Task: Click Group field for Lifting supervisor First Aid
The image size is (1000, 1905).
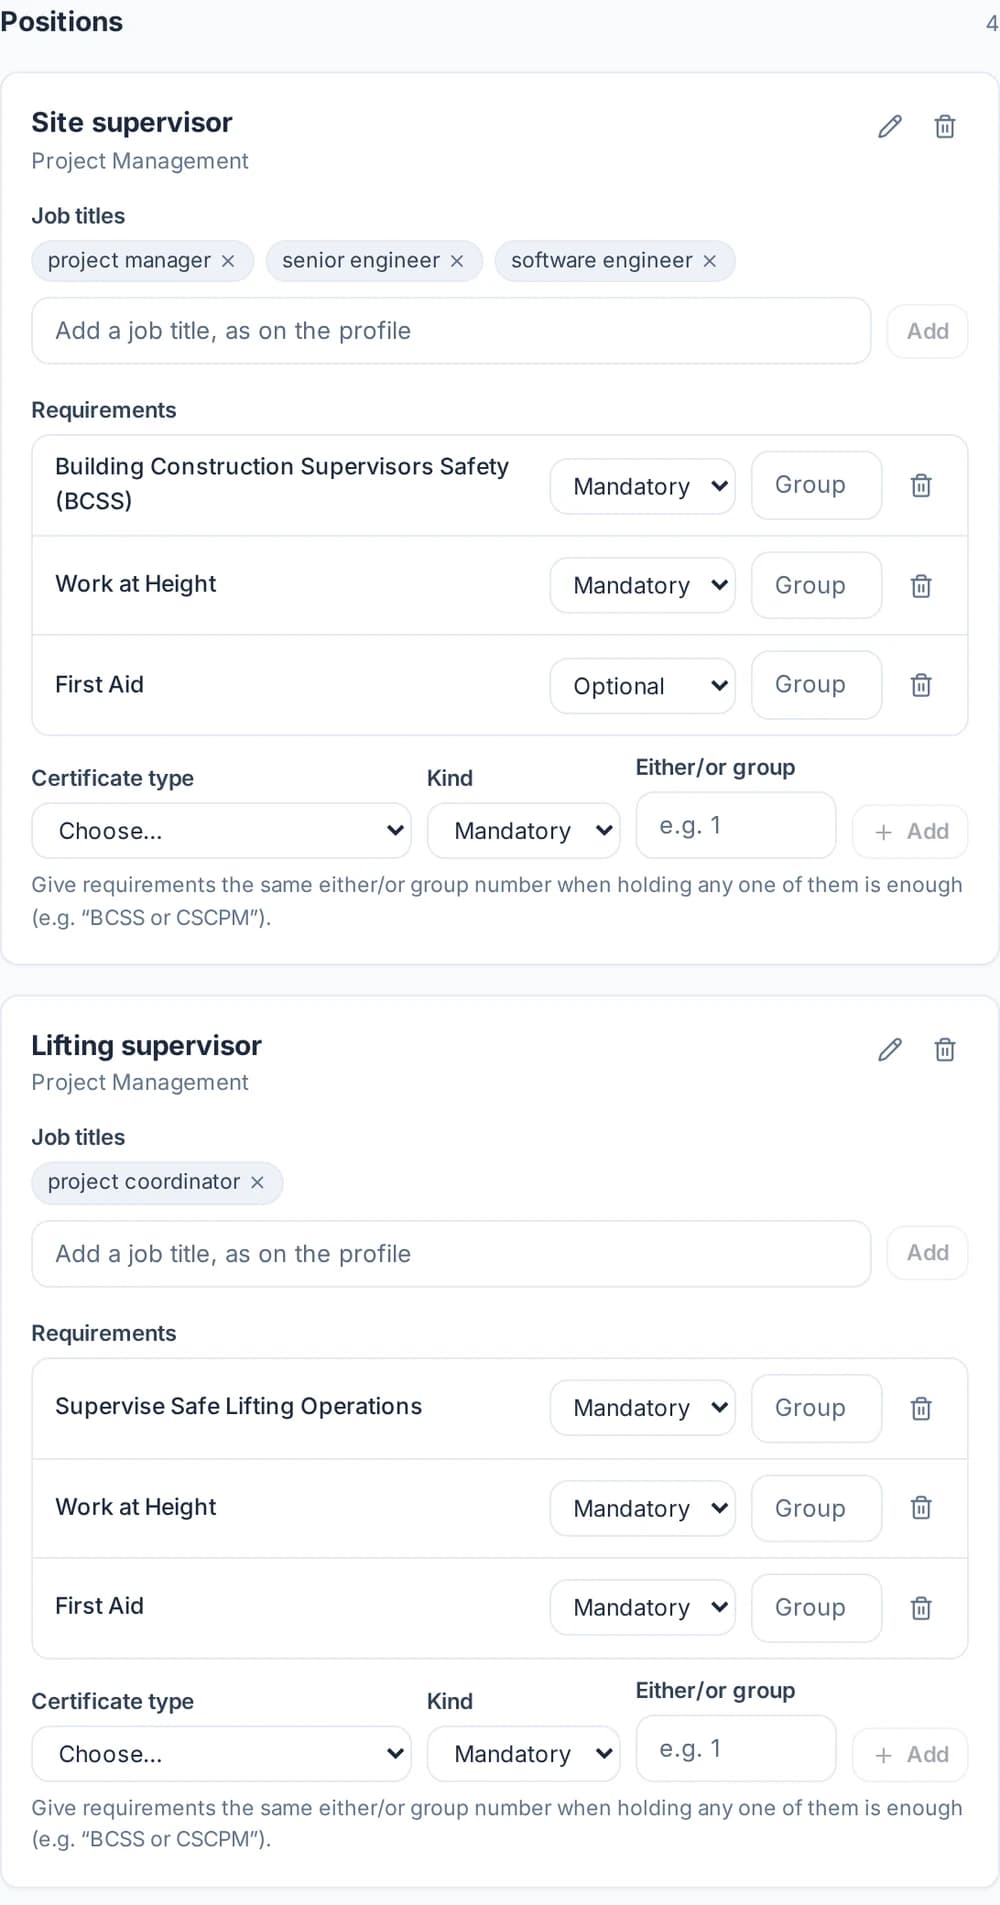Action: pyautogui.click(x=816, y=1608)
